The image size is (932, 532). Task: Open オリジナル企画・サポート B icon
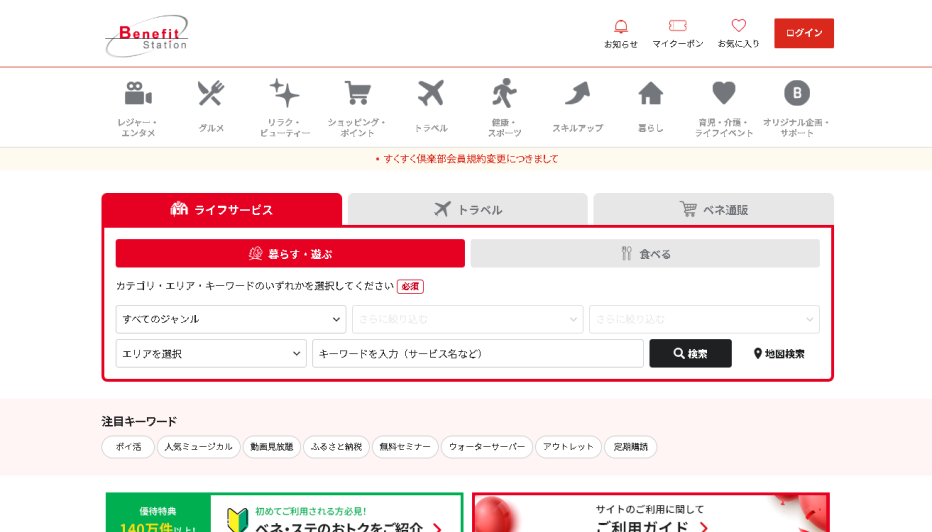coord(797,94)
